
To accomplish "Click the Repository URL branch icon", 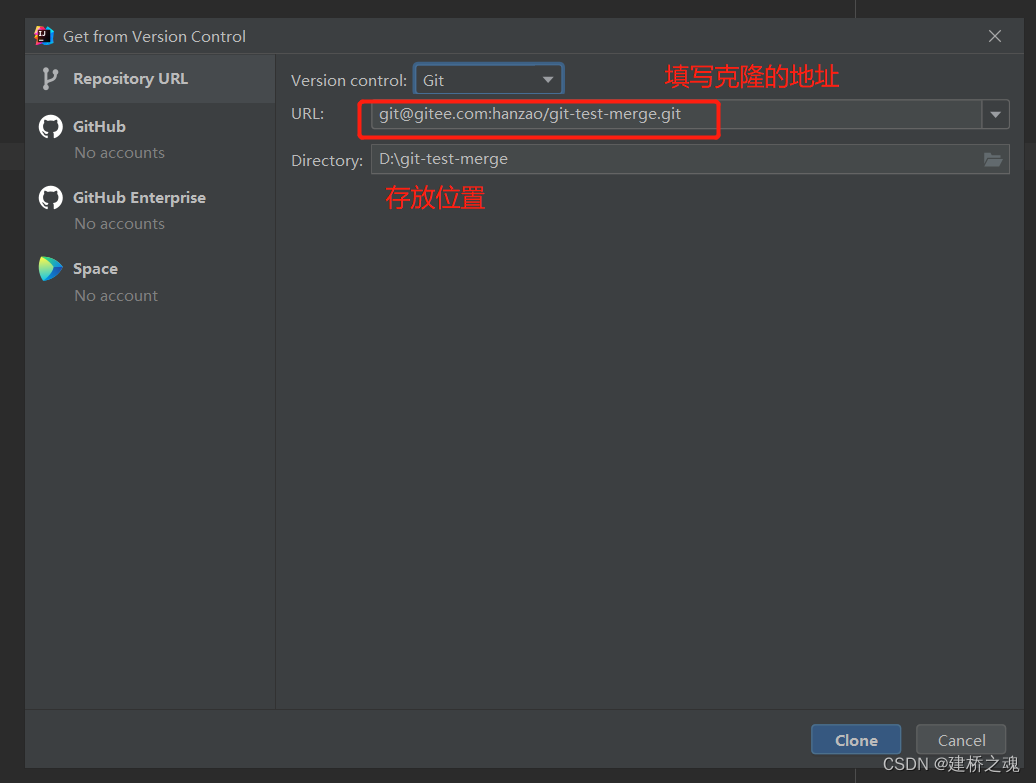I will tap(50, 79).
